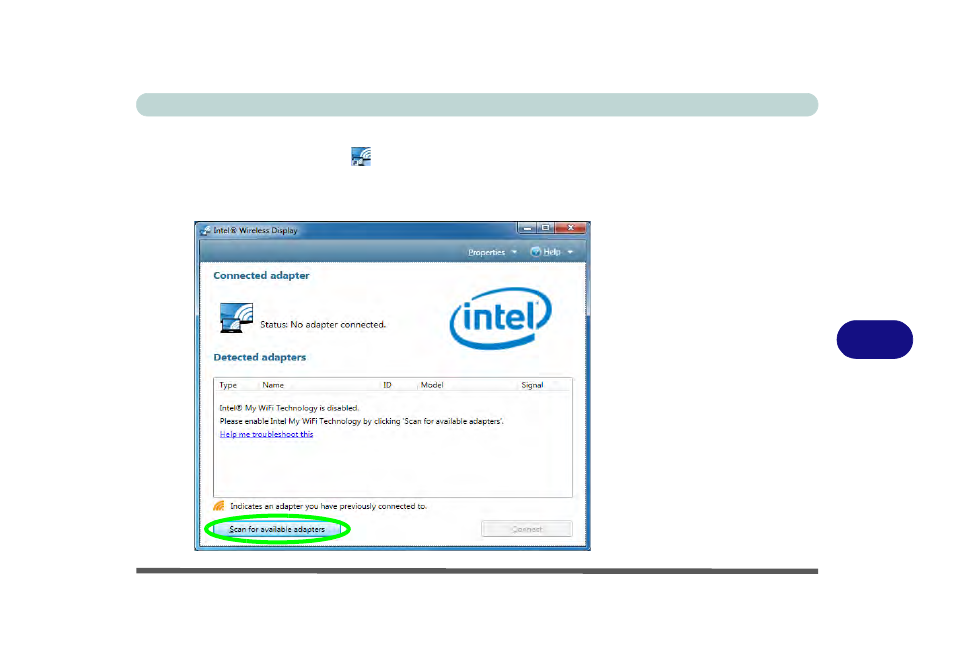The width and height of the screenshot is (954, 672).
Task: Click the greyed-out Connect button
Action: click(527, 529)
